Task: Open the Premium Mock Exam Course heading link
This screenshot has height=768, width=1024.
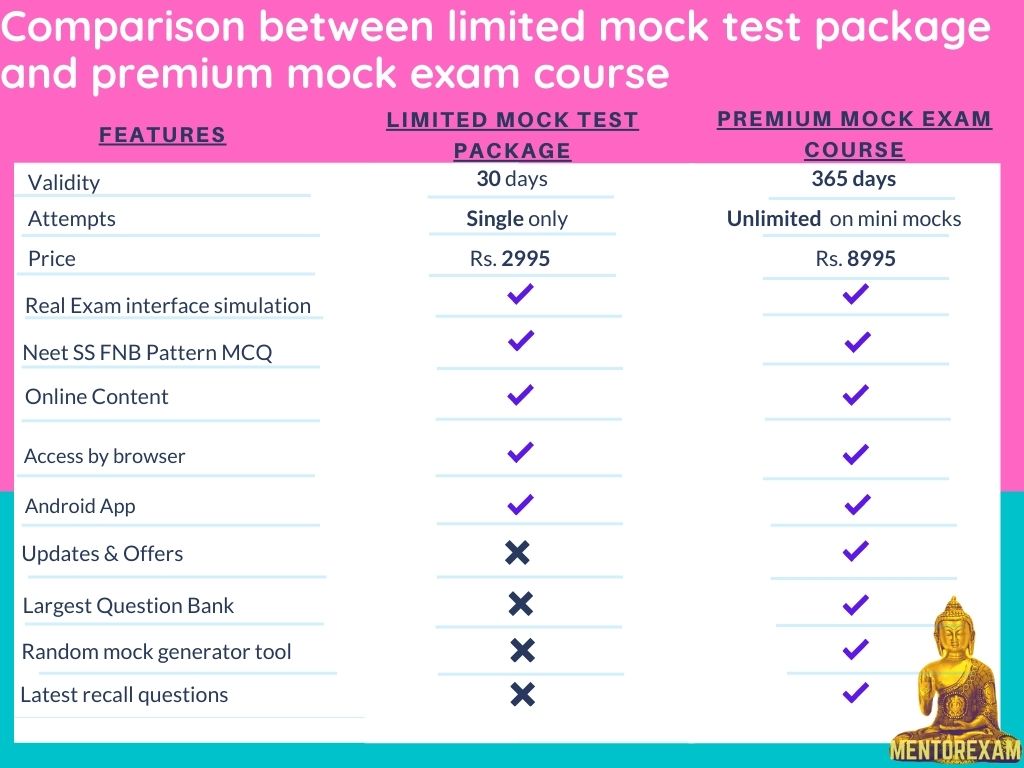Action: (854, 134)
